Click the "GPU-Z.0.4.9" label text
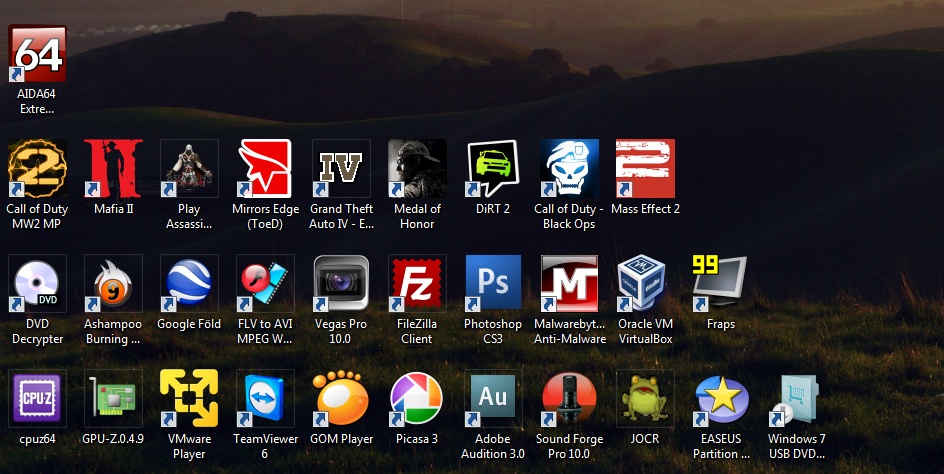 click(113, 439)
